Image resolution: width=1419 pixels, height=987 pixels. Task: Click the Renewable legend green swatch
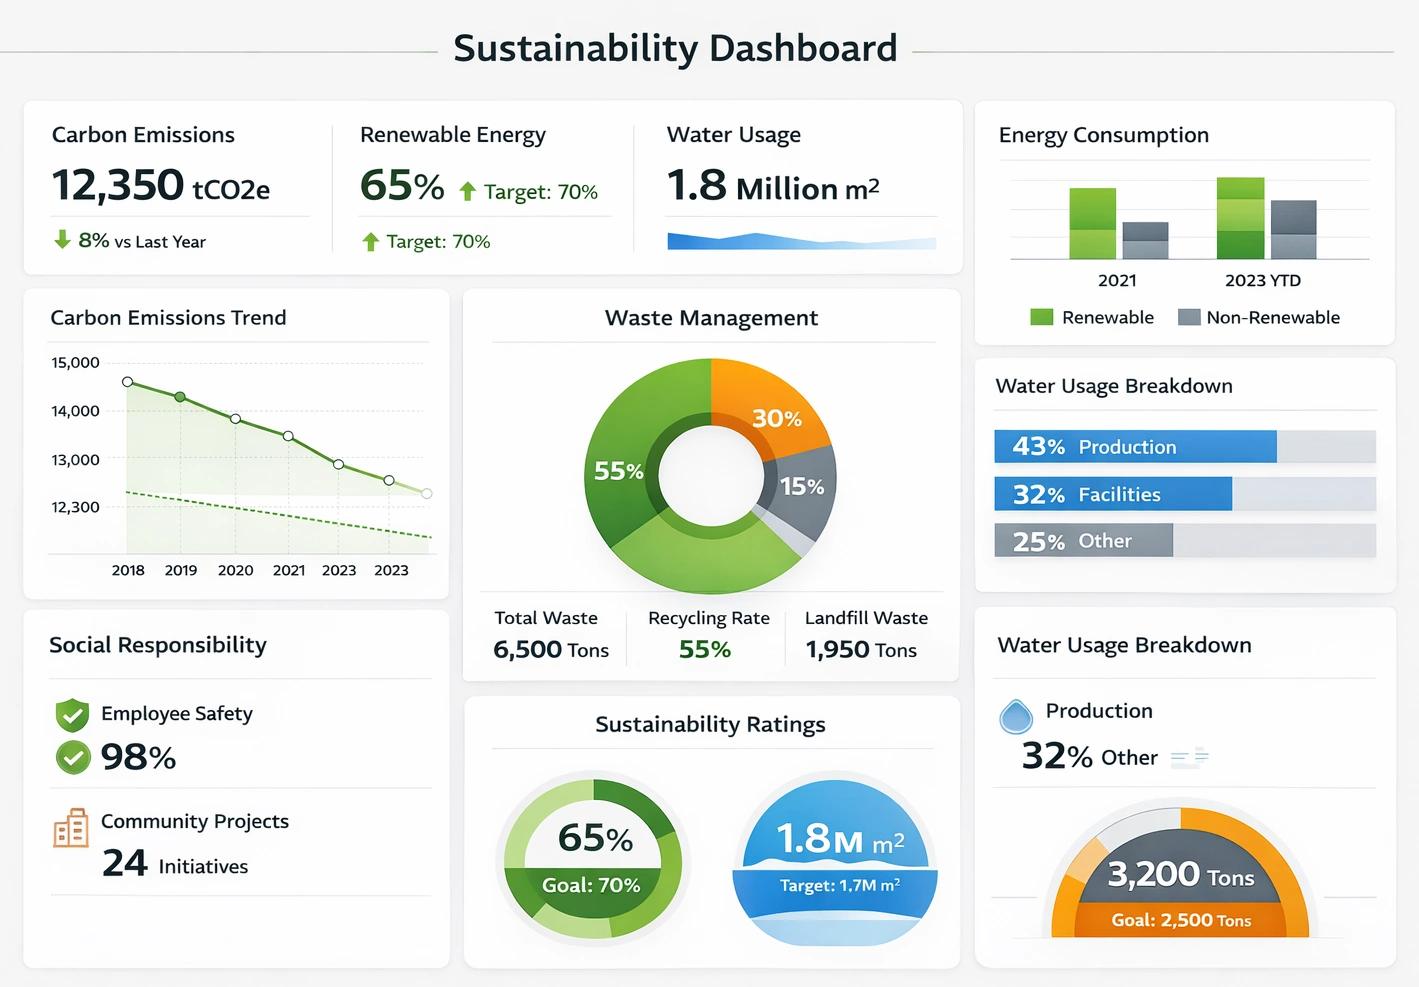pos(1042,317)
